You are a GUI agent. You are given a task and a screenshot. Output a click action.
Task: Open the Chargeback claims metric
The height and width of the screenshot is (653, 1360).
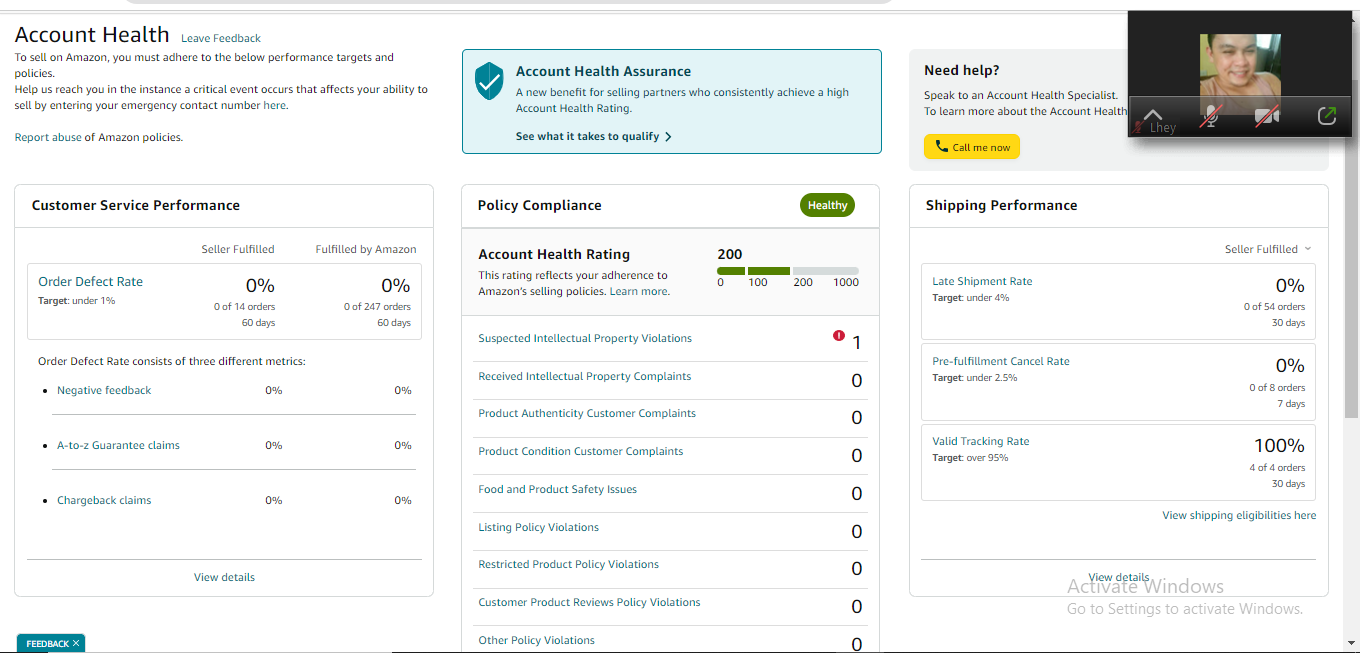pos(104,500)
